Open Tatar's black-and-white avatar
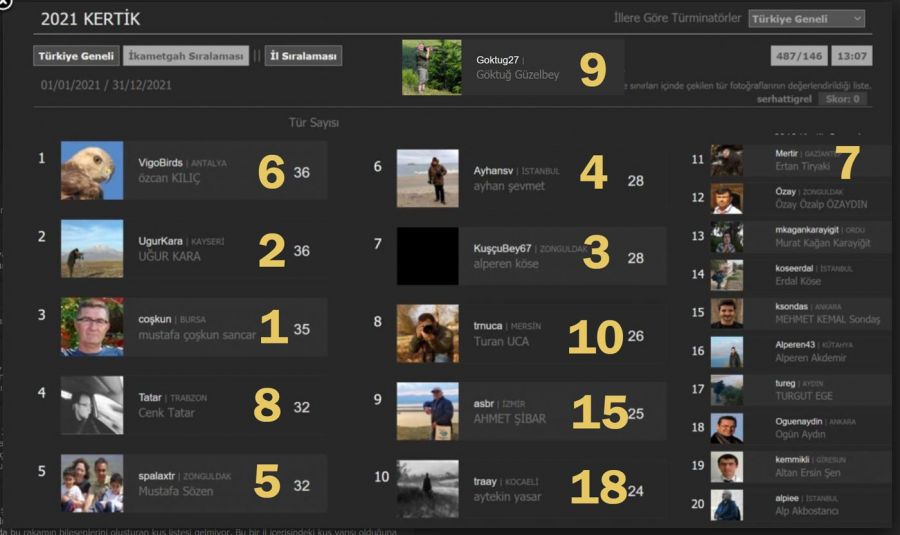Viewport: 900px width, 535px height. click(92, 405)
